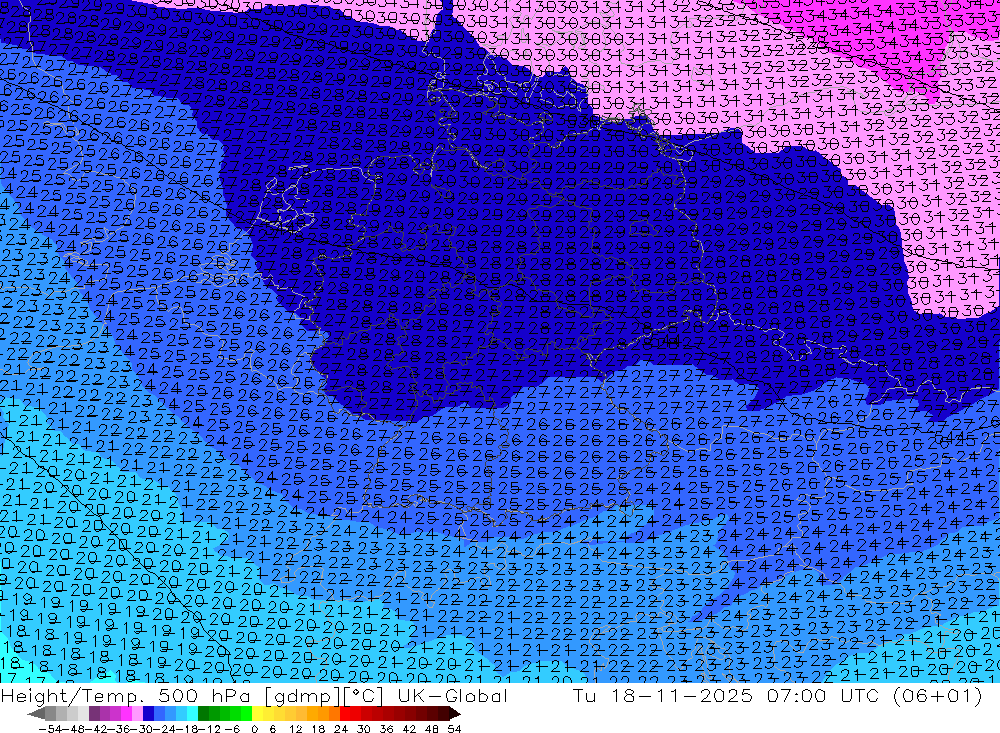
Task: Click the '[gdmp]' unit label
Action: click(x=300, y=696)
